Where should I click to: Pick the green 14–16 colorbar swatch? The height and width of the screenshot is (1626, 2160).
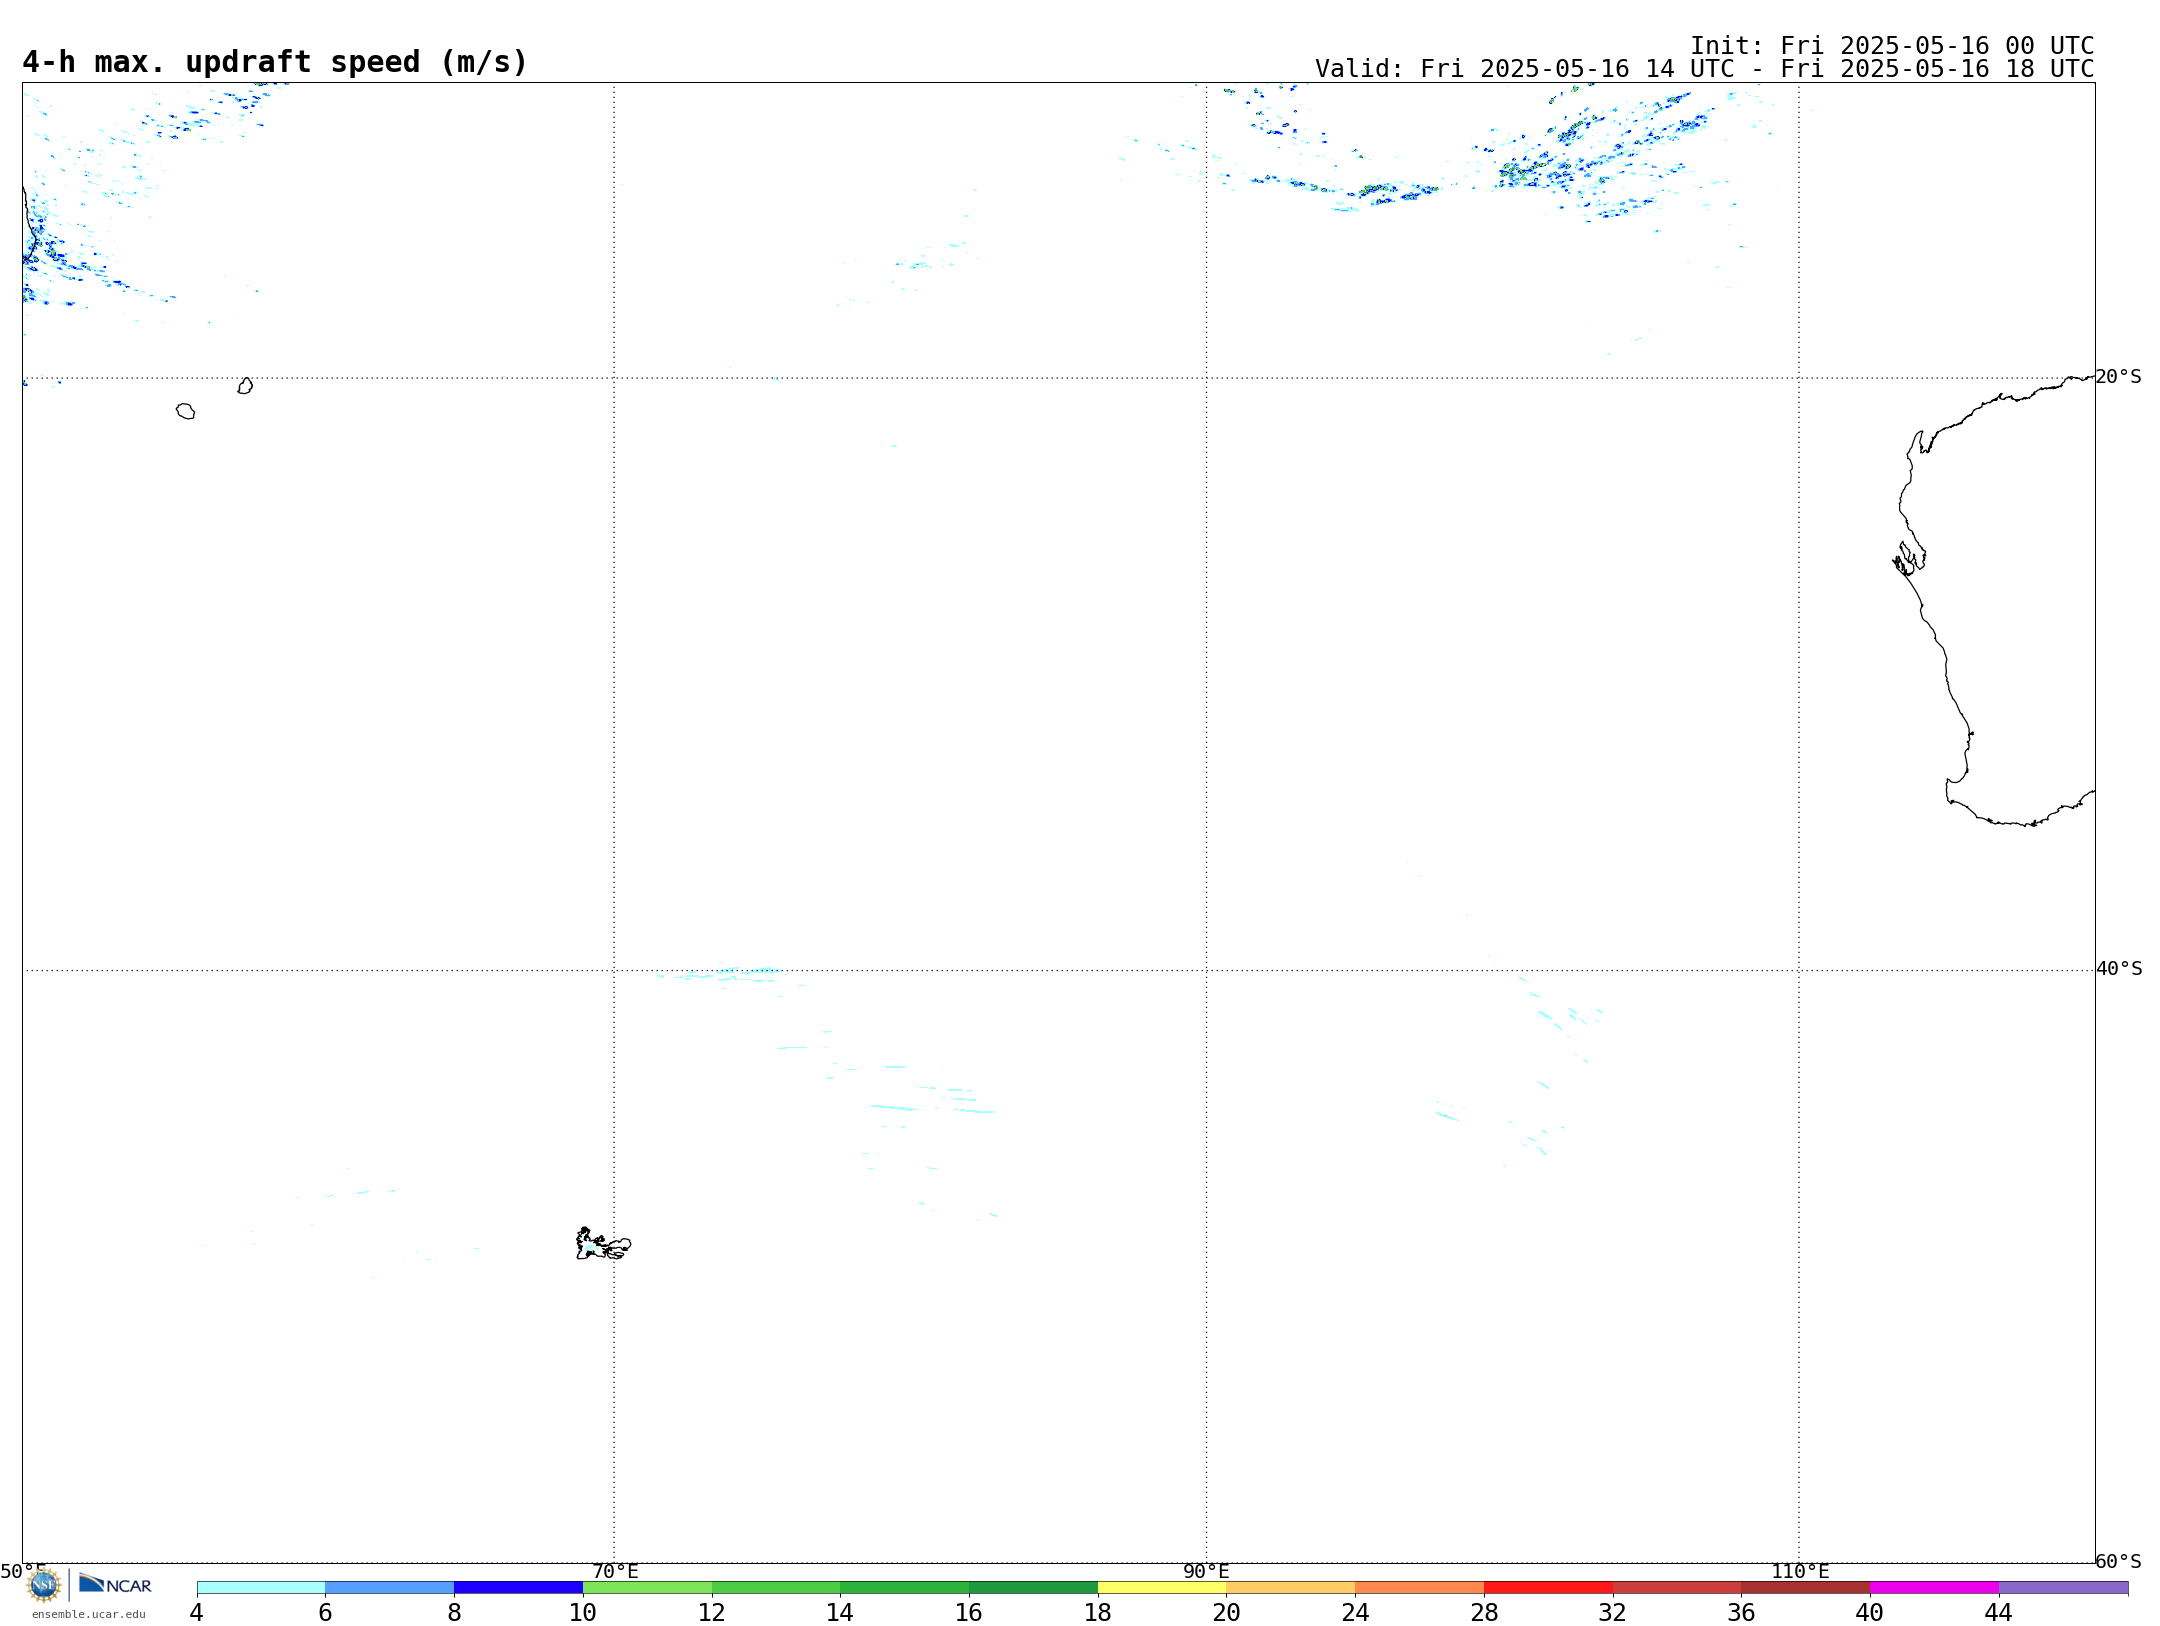[x=905, y=1588]
